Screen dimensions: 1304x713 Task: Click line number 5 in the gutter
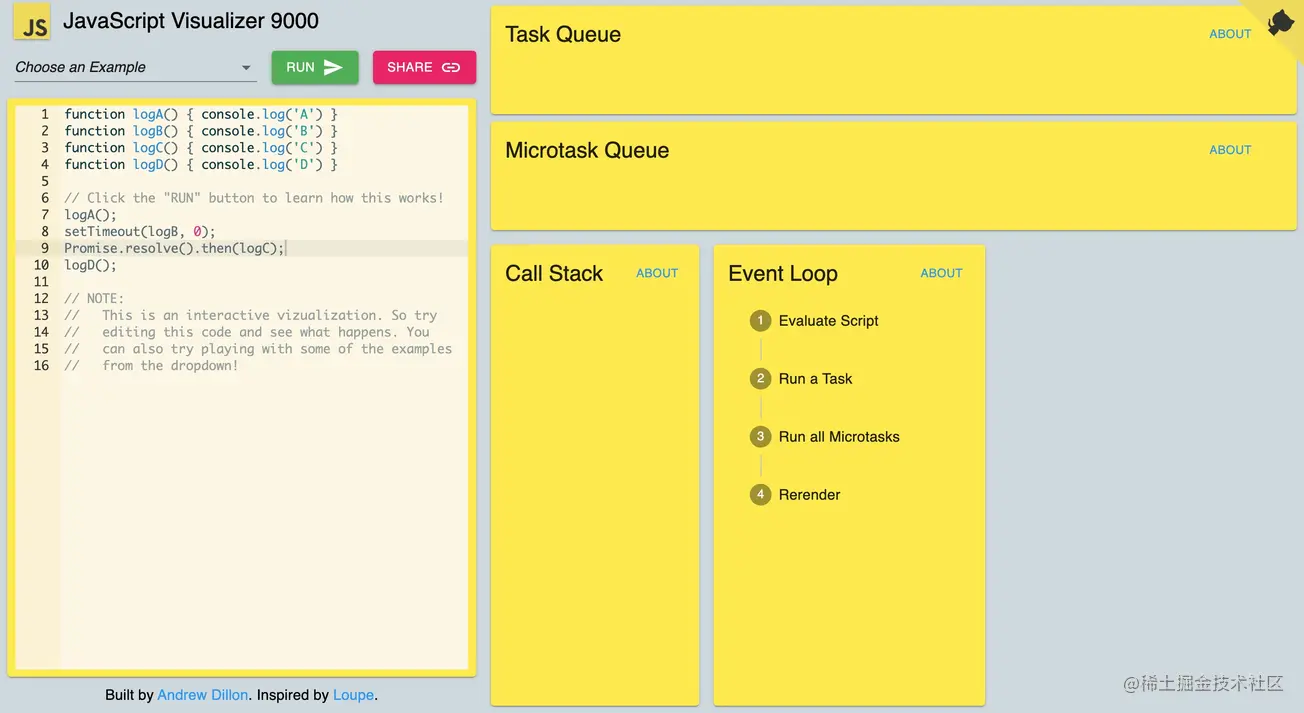tap(45, 181)
